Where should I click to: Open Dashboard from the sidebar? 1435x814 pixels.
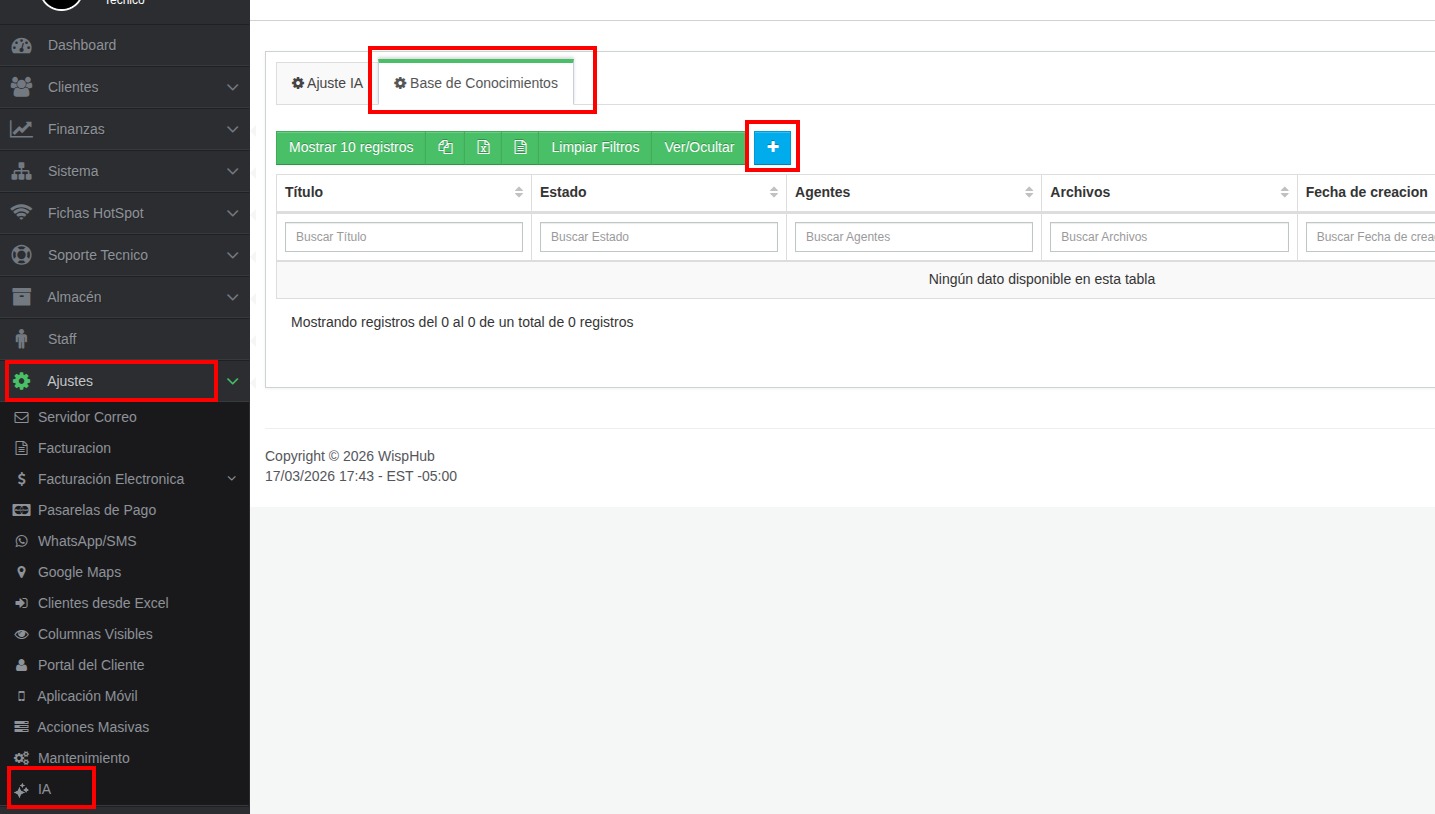[x=82, y=45]
